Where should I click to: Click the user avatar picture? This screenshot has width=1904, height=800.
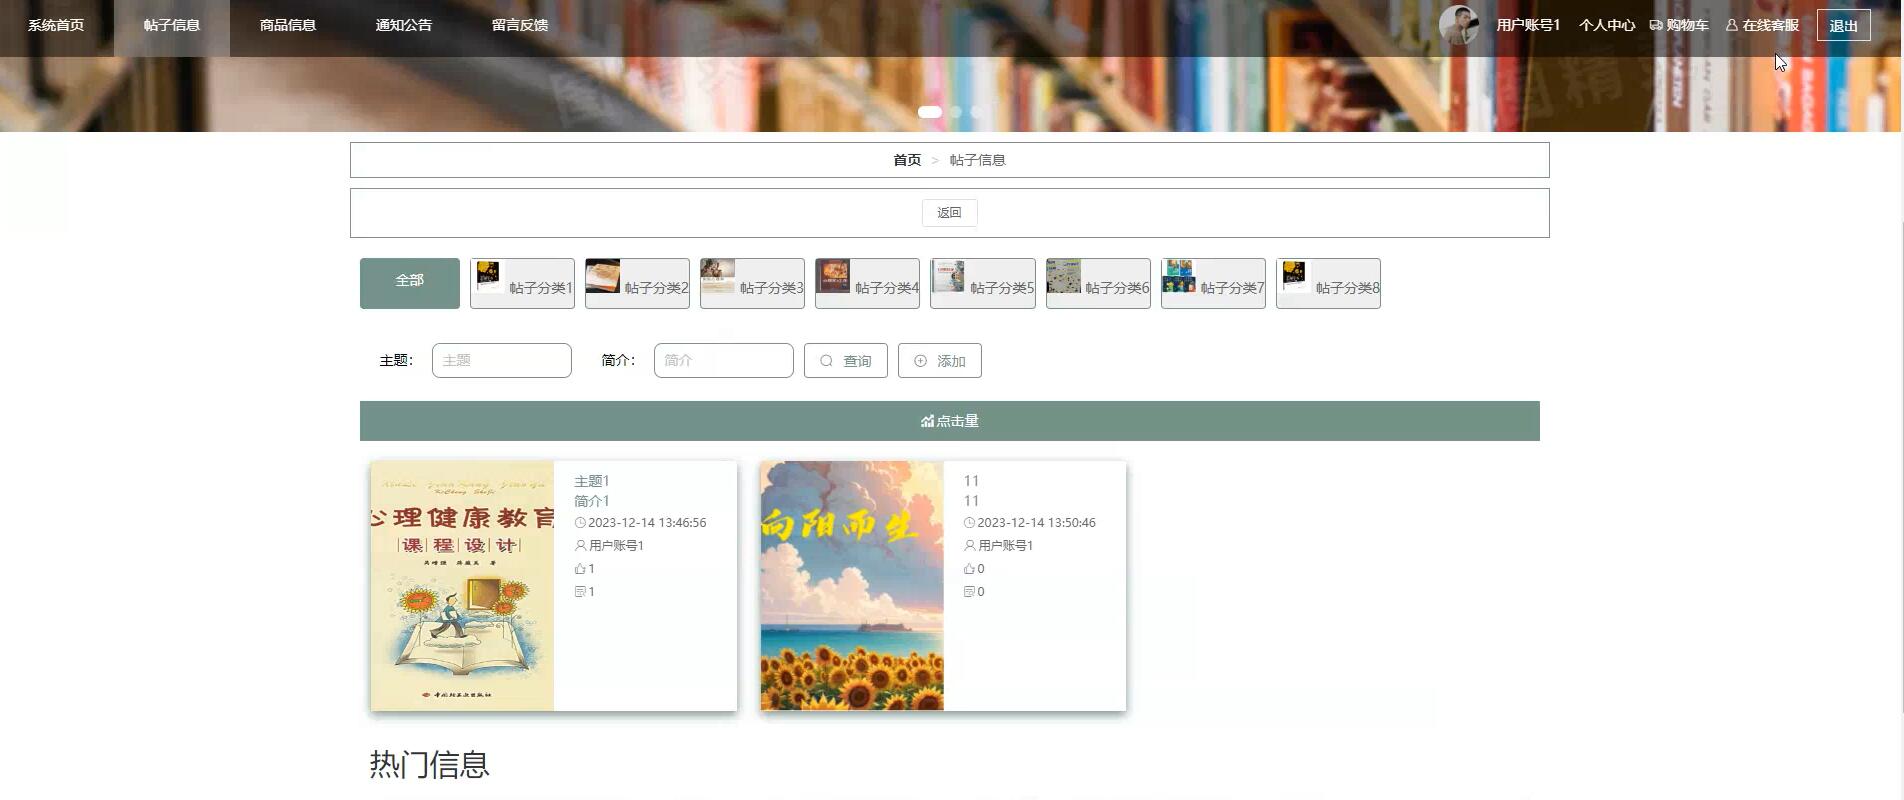[x=1459, y=25]
